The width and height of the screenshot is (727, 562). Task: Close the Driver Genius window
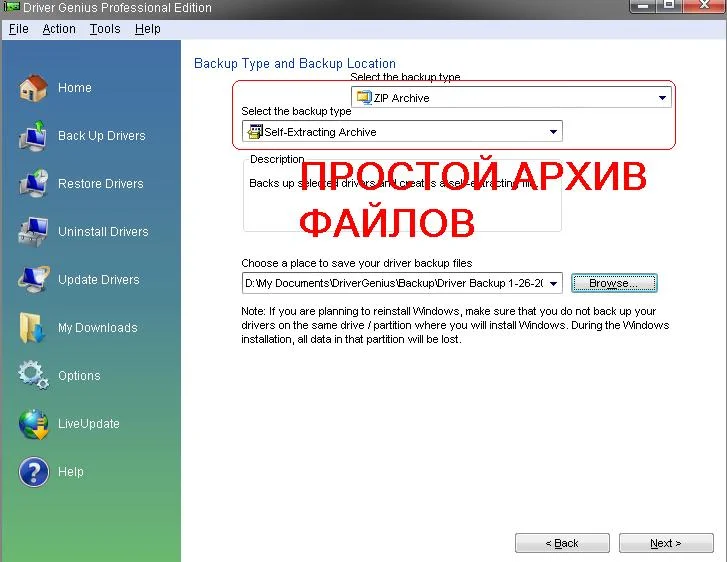pyautogui.click(x=704, y=6)
